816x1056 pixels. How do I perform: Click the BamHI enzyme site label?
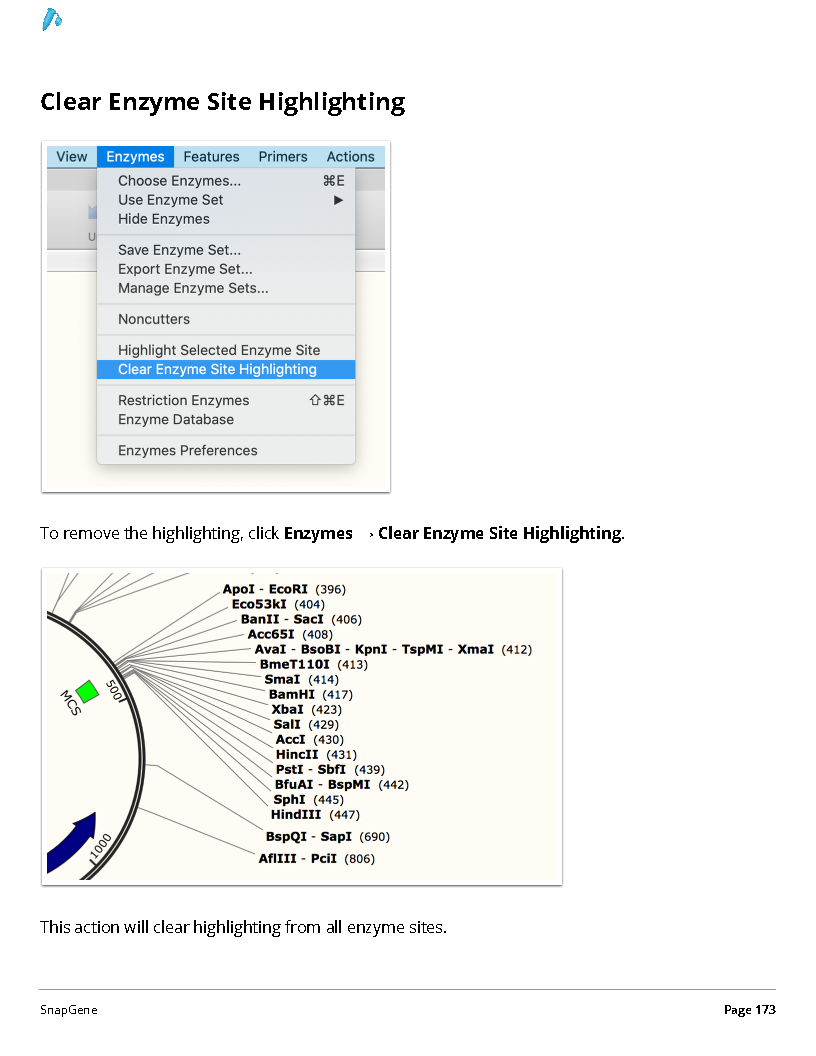click(292, 694)
